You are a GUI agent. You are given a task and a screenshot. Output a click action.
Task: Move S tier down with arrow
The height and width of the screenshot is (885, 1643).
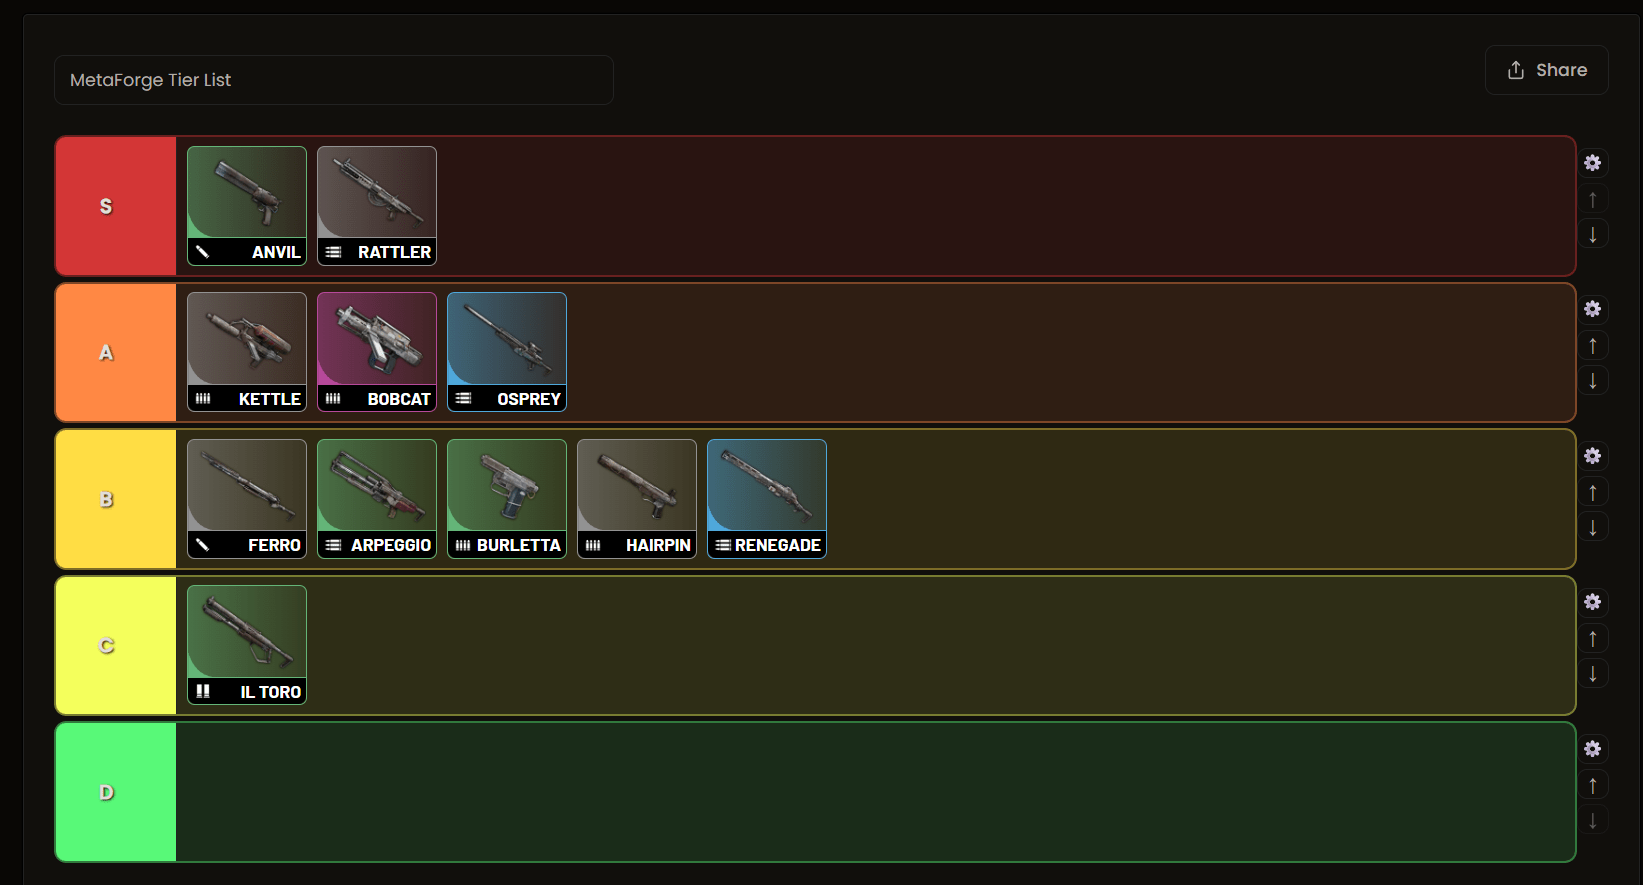pyautogui.click(x=1593, y=234)
